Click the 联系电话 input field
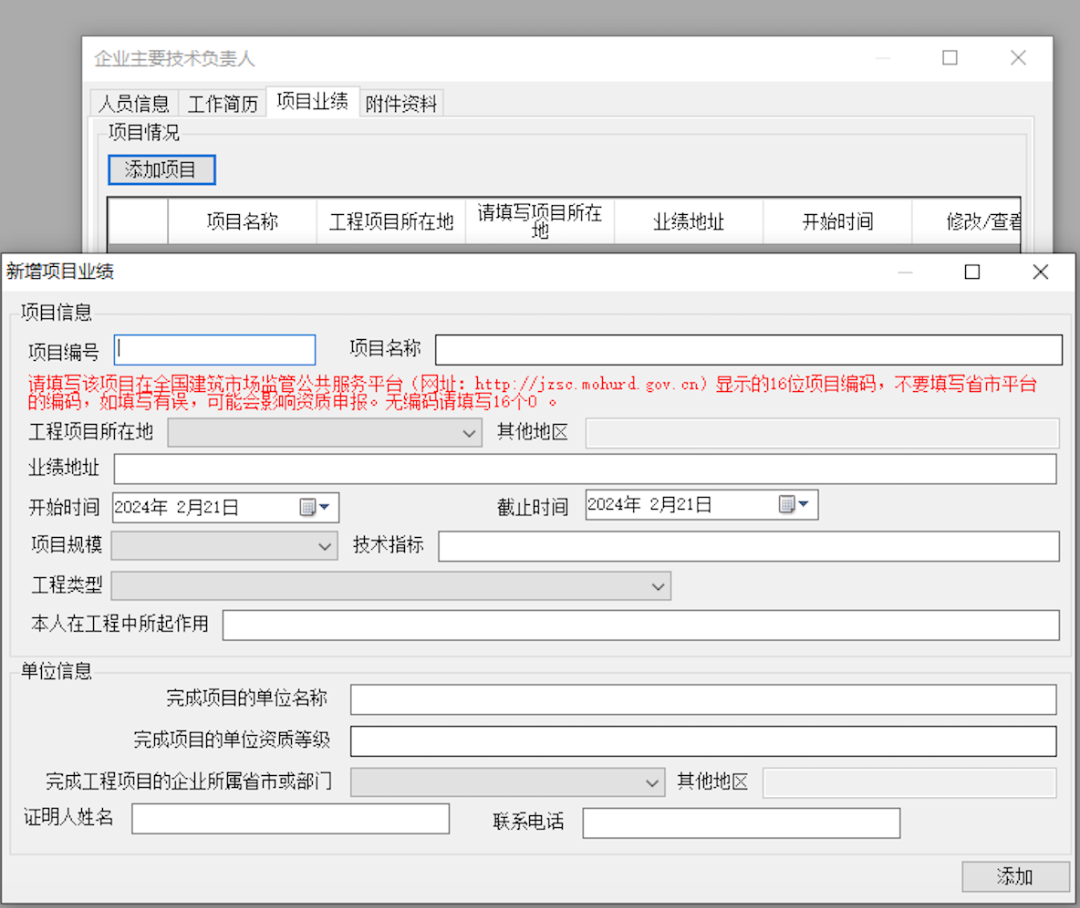 click(x=741, y=823)
